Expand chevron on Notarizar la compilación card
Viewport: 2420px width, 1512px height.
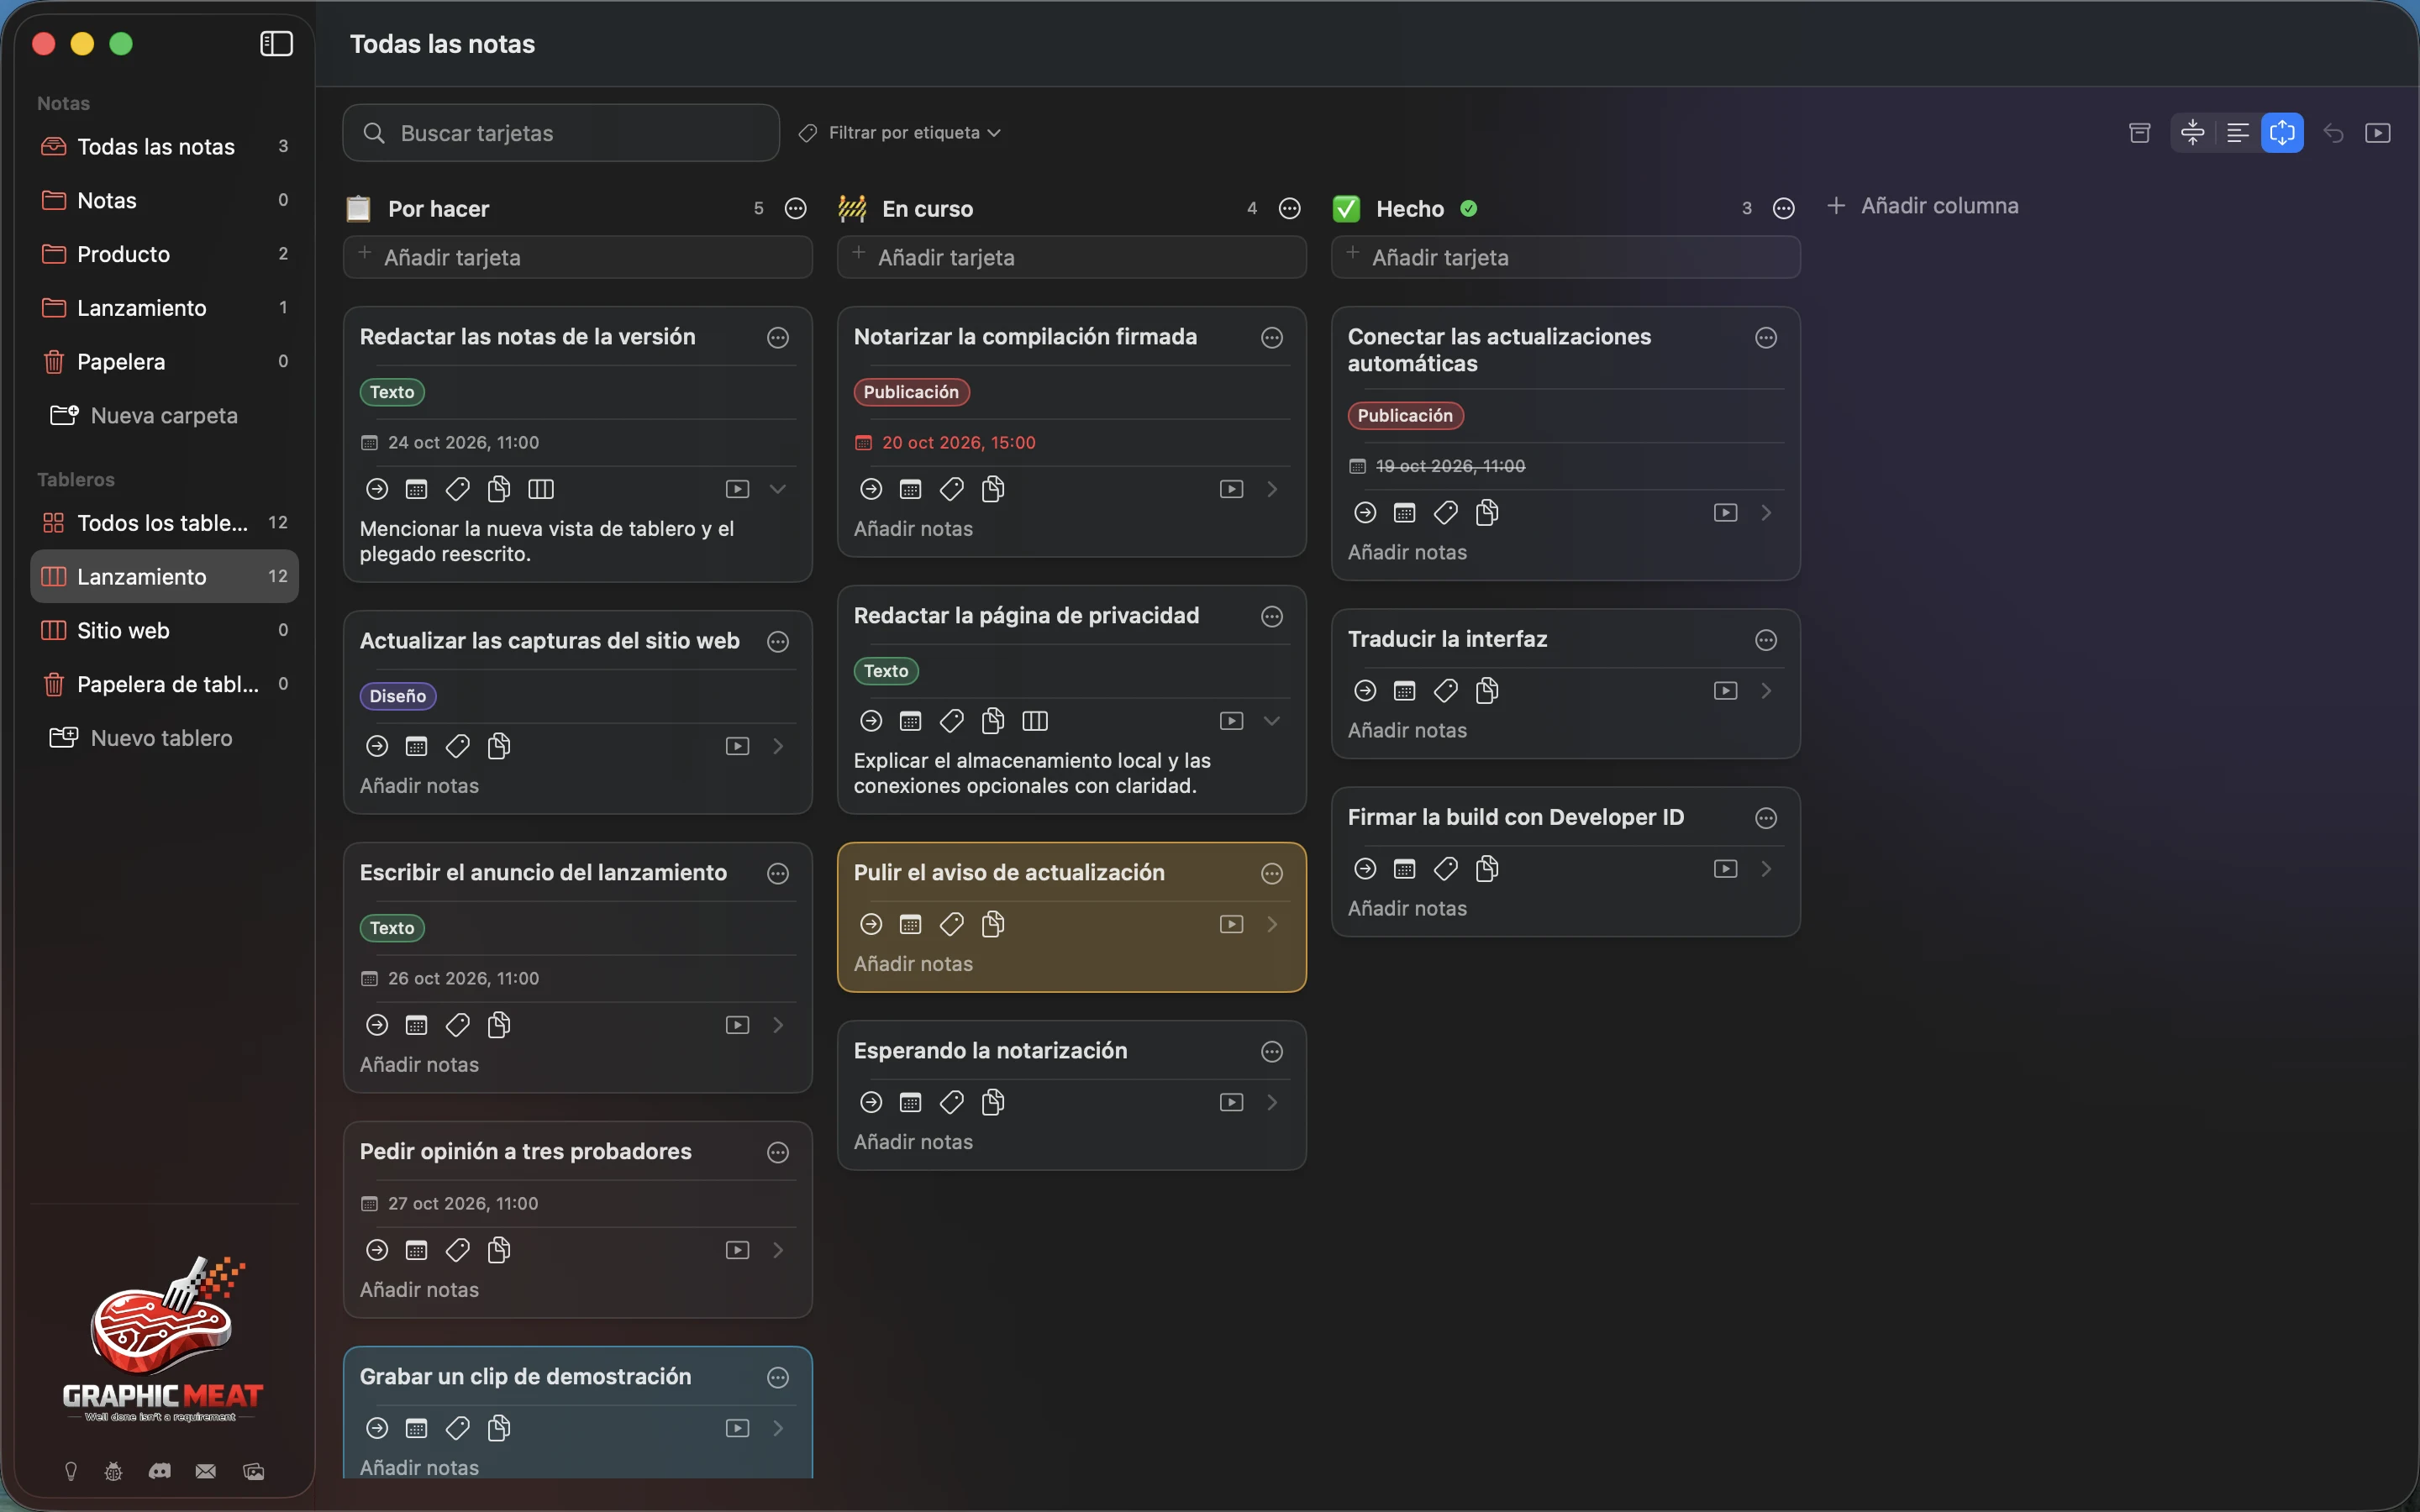[1272, 489]
